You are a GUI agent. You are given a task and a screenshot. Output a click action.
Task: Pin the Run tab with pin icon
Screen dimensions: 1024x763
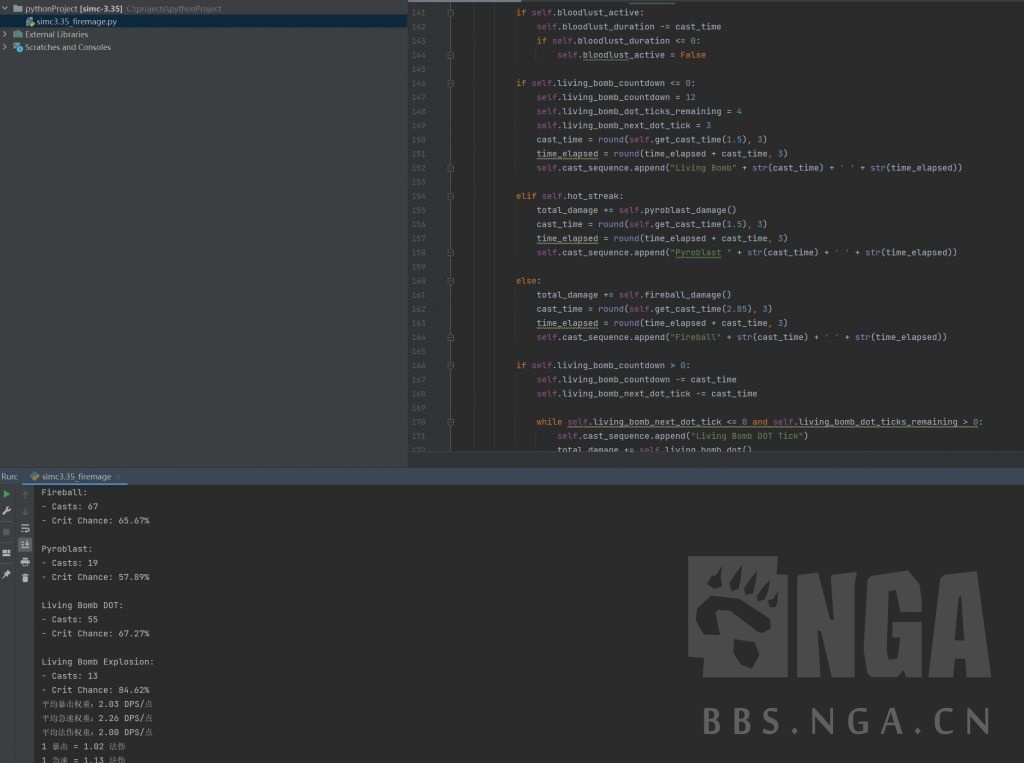[7, 574]
